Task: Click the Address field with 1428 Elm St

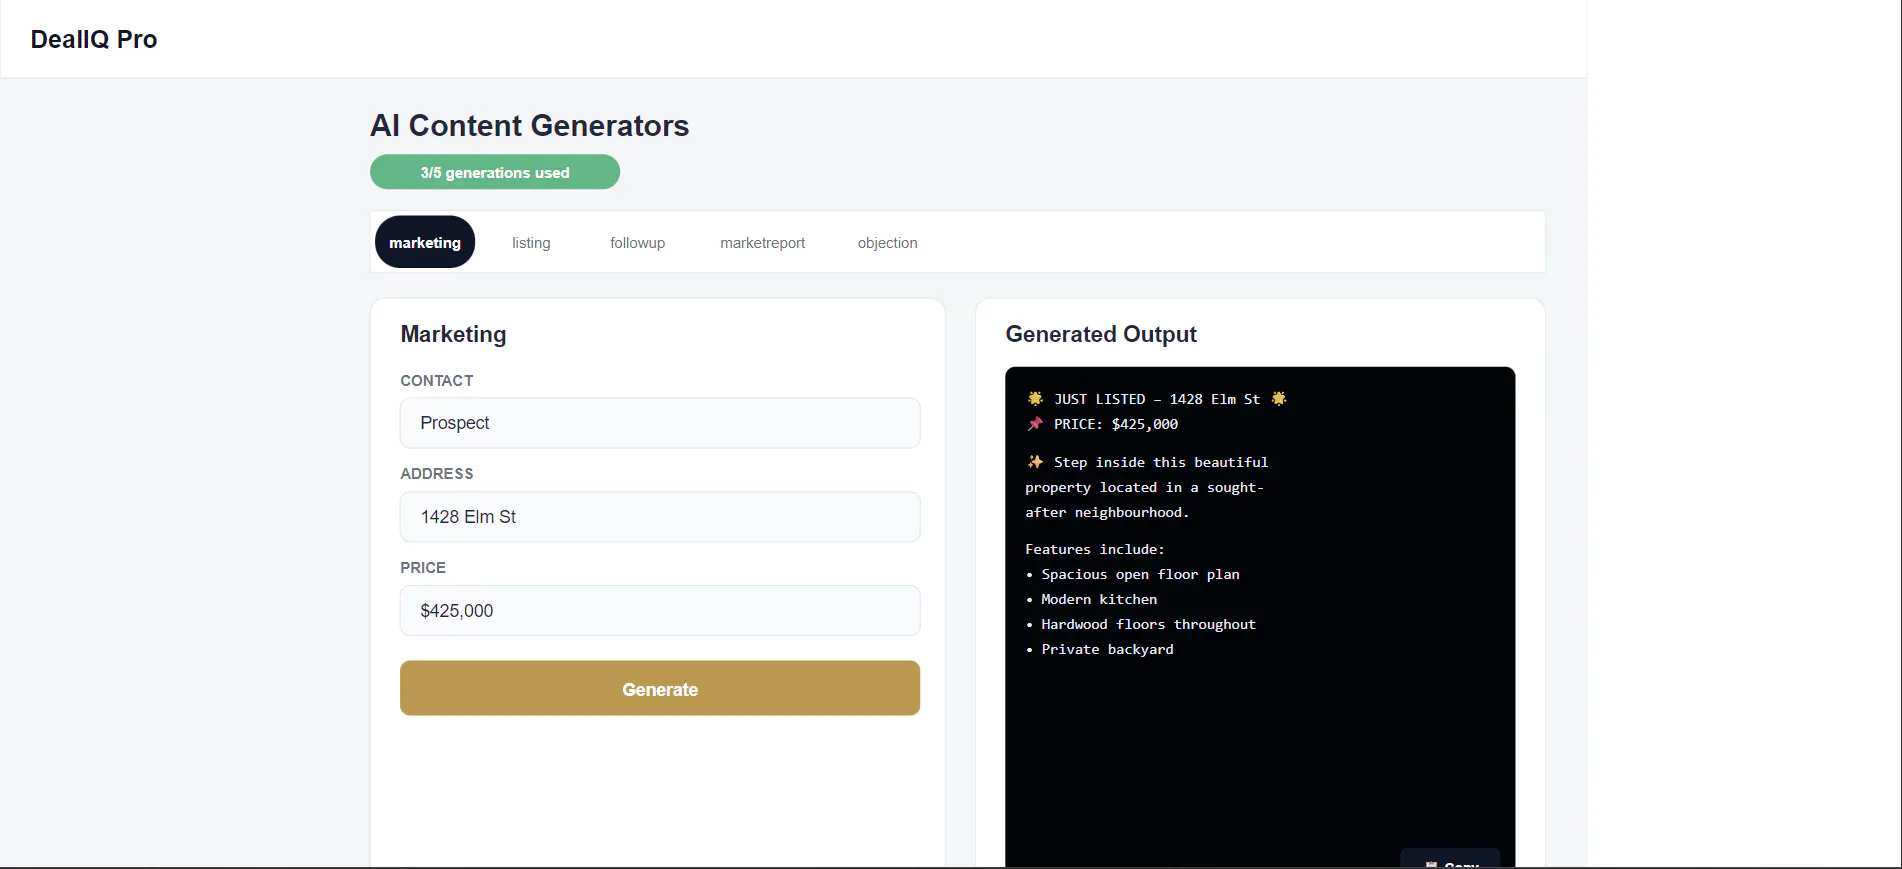Action: pos(660,517)
